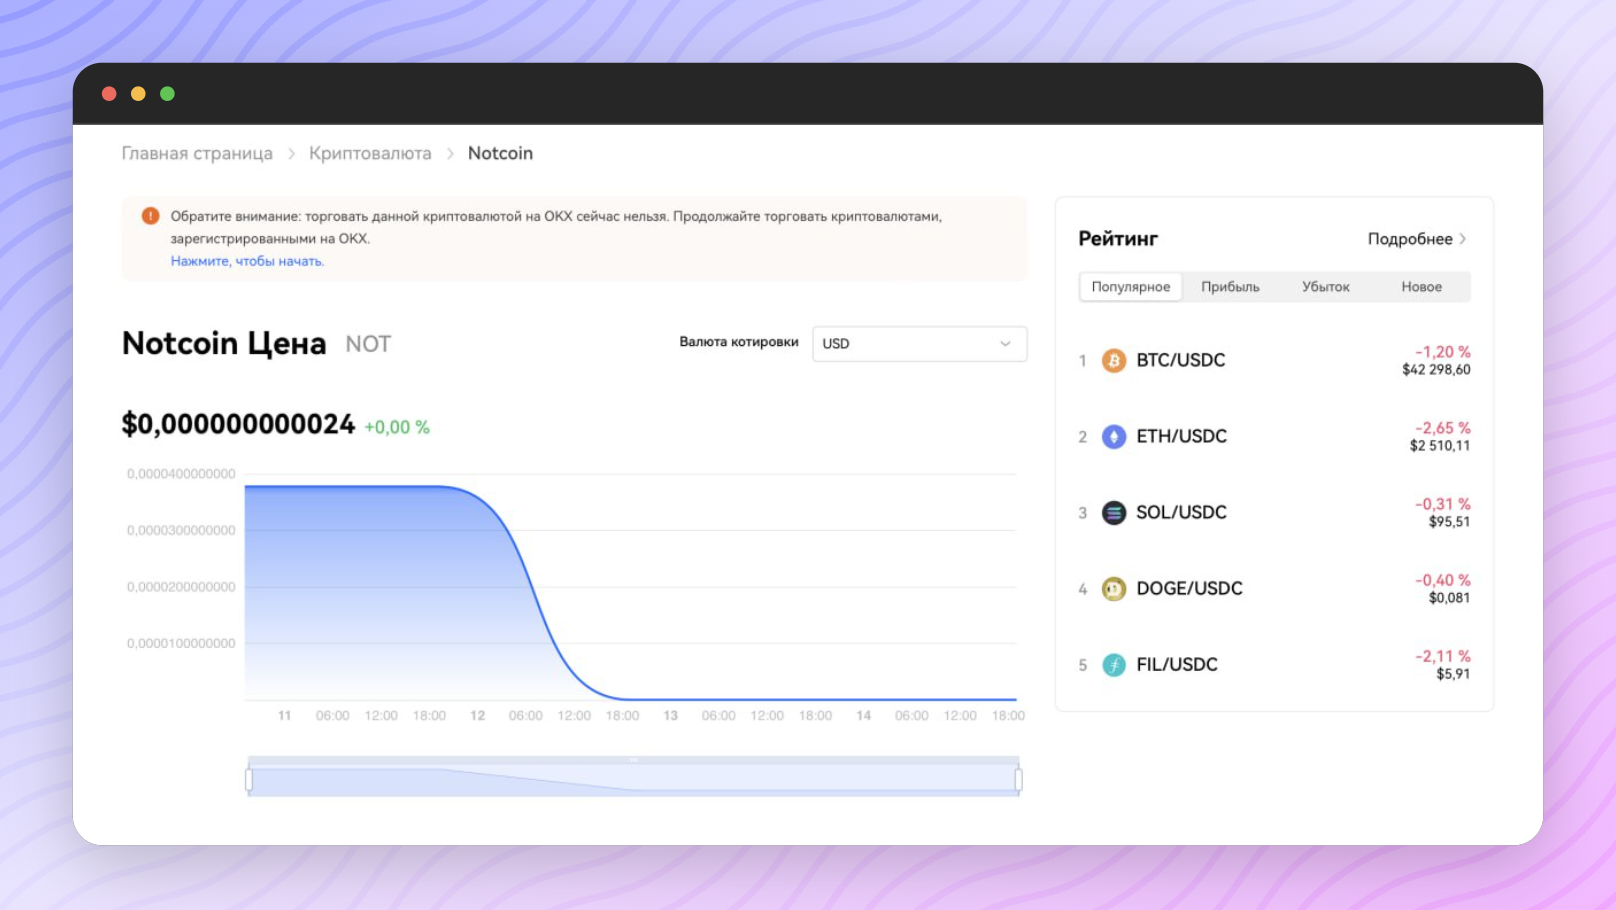Click the Валюта котировки label
Image resolution: width=1616 pixels, height=910 pixels.
coord(739,342)
